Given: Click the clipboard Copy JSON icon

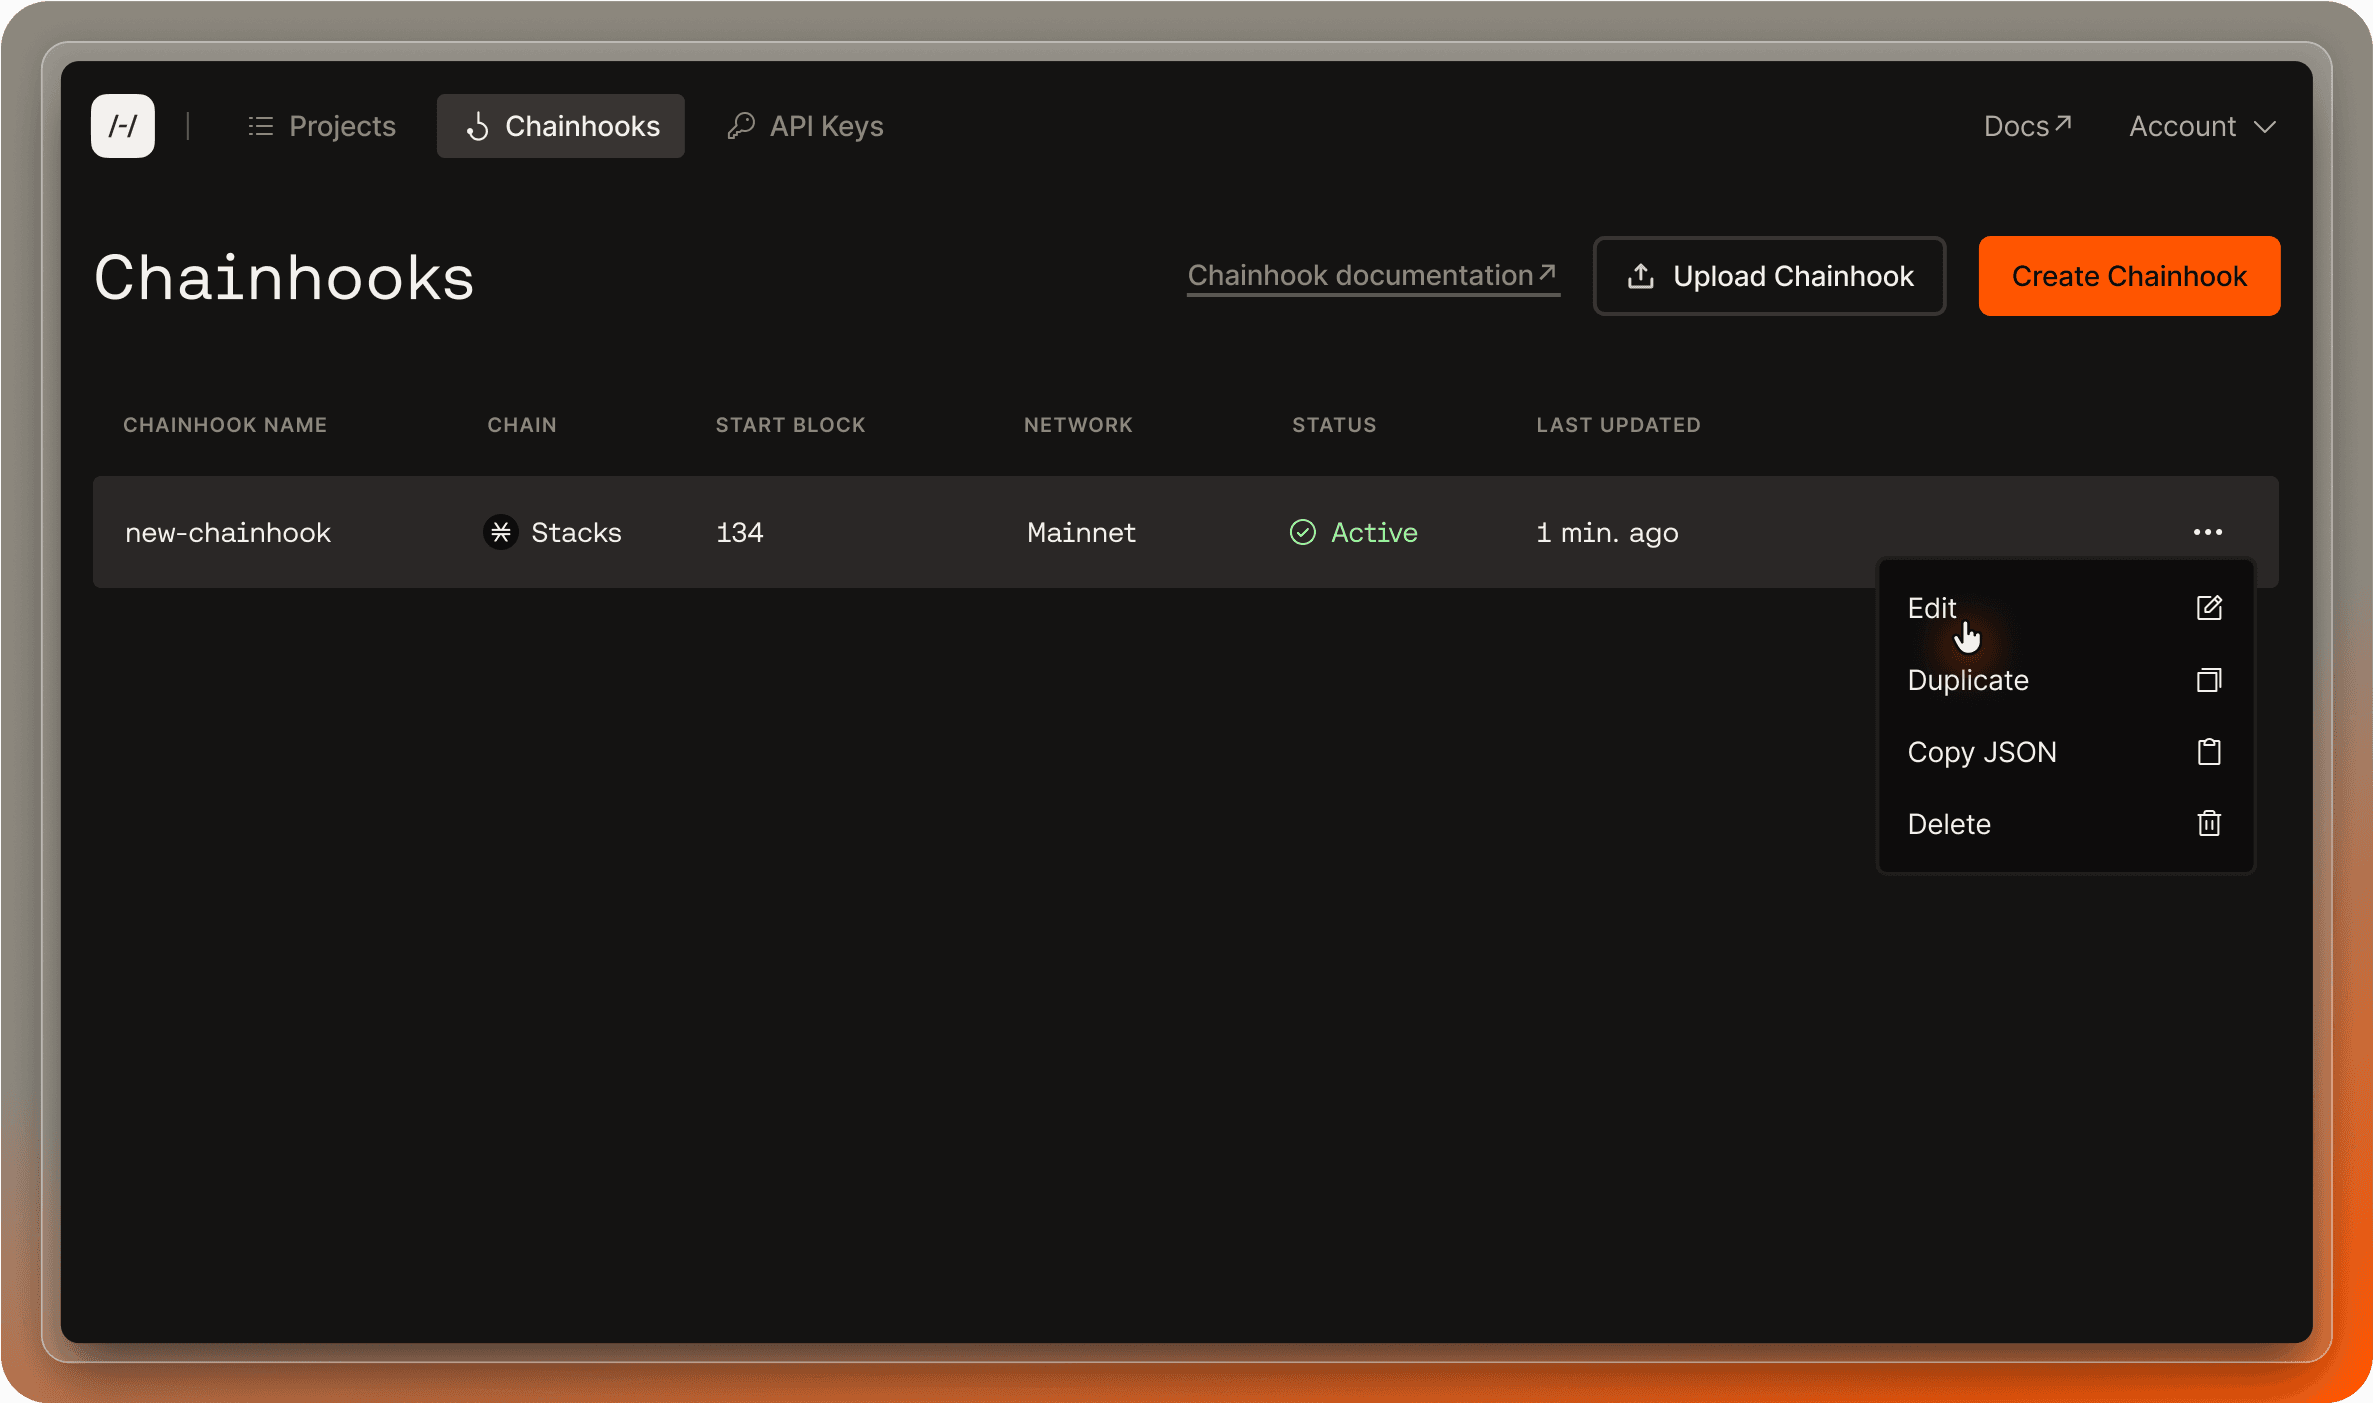Looking at the screenshot, I should 2209,752.
